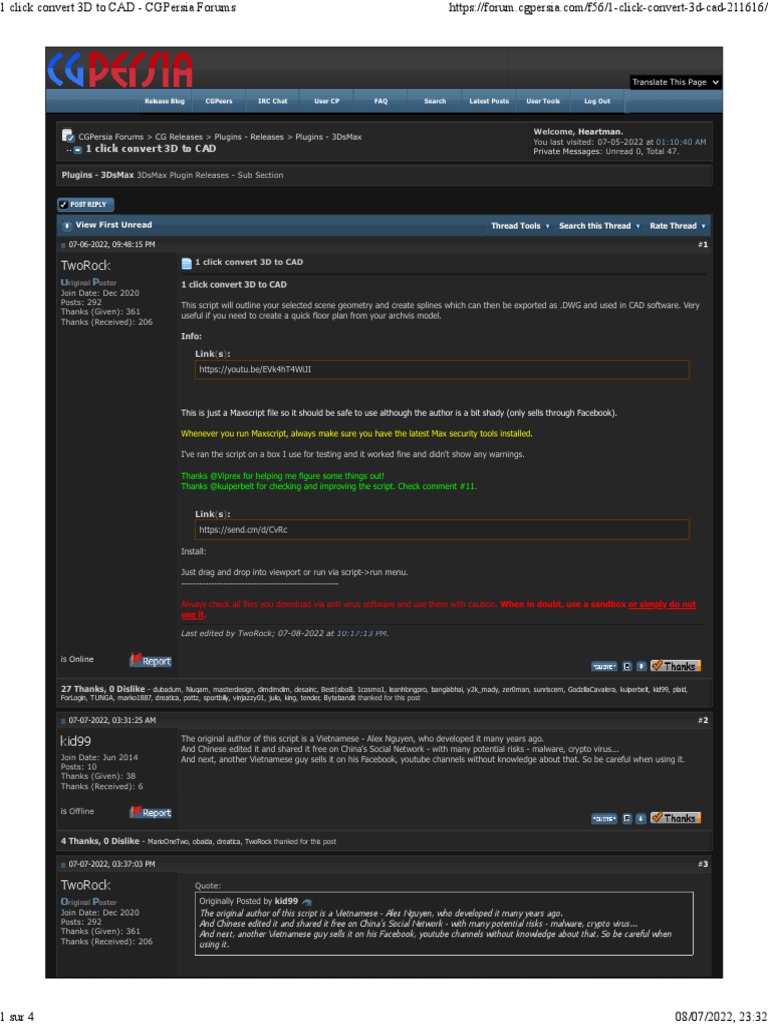Open the Private Messages link
The image size is (768, 1024).
tap(566, 152)
